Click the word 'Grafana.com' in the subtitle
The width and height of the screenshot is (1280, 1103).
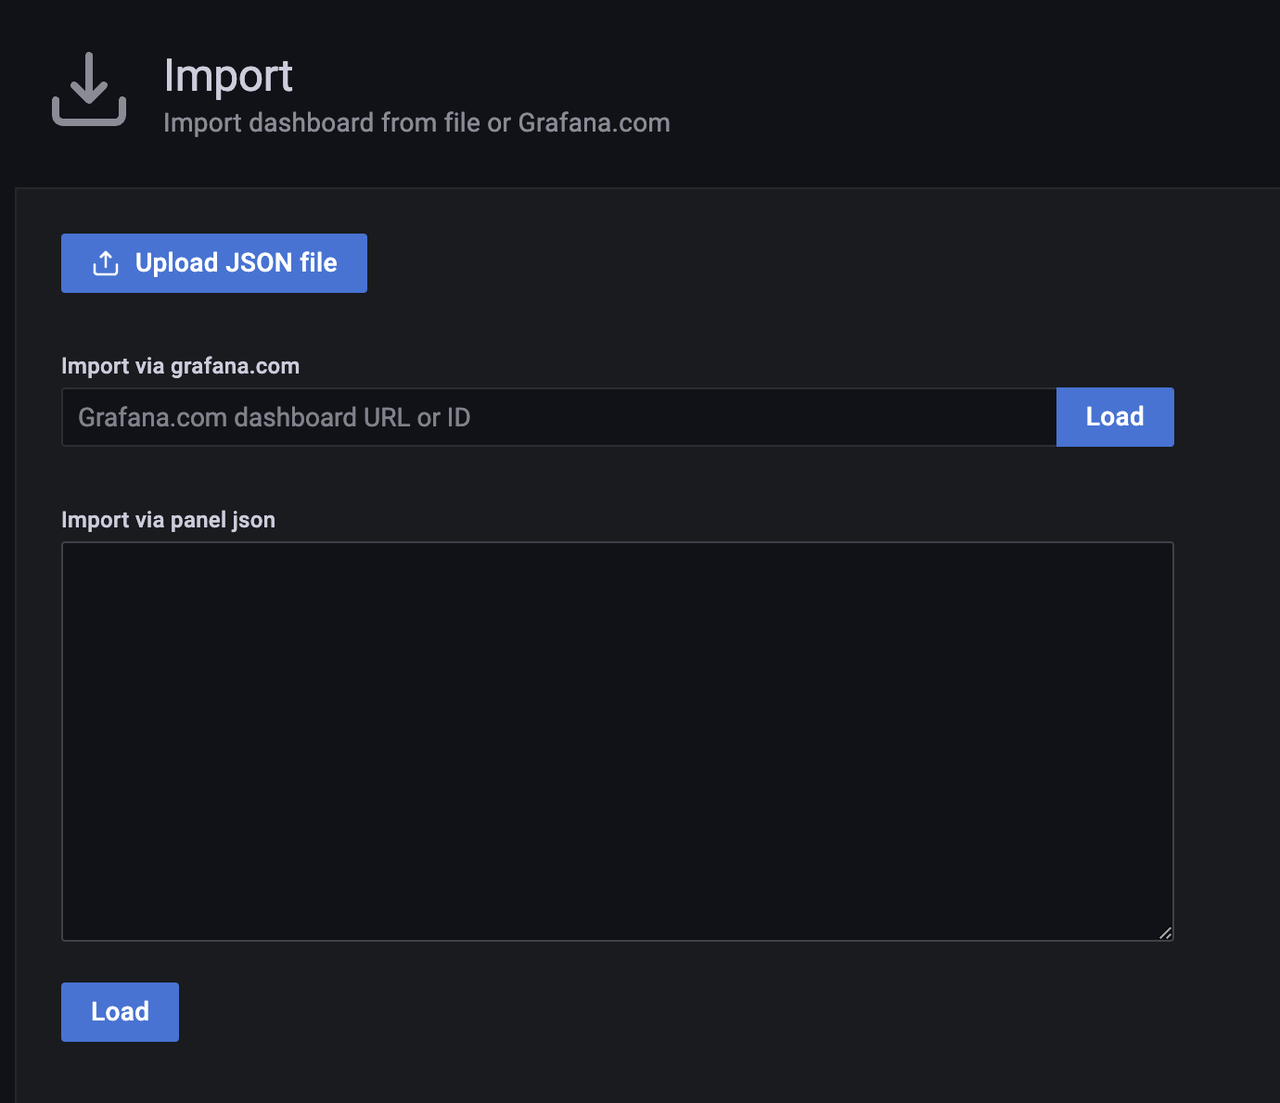[x=594, y=123]
